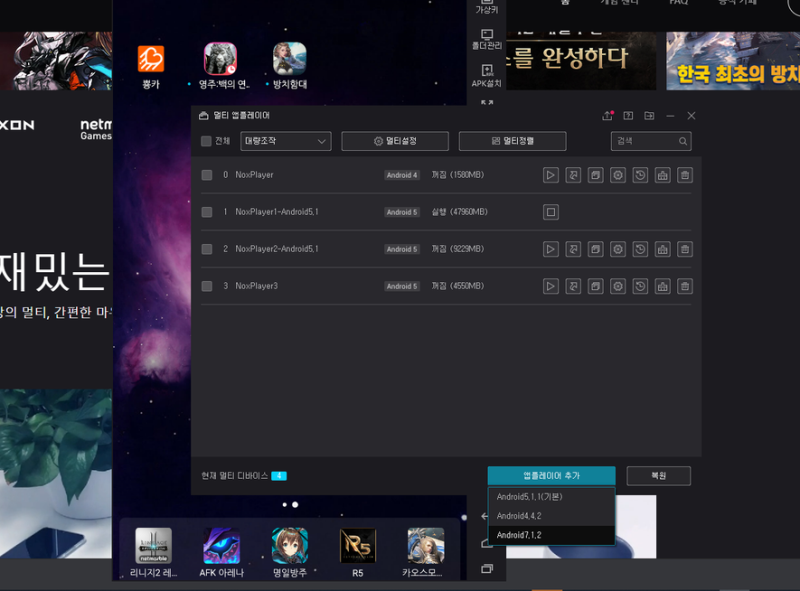Open backup/restore clock icon for NoxPlayer2-Android5.1
This screenshot has height=591, width=800.
640,249
